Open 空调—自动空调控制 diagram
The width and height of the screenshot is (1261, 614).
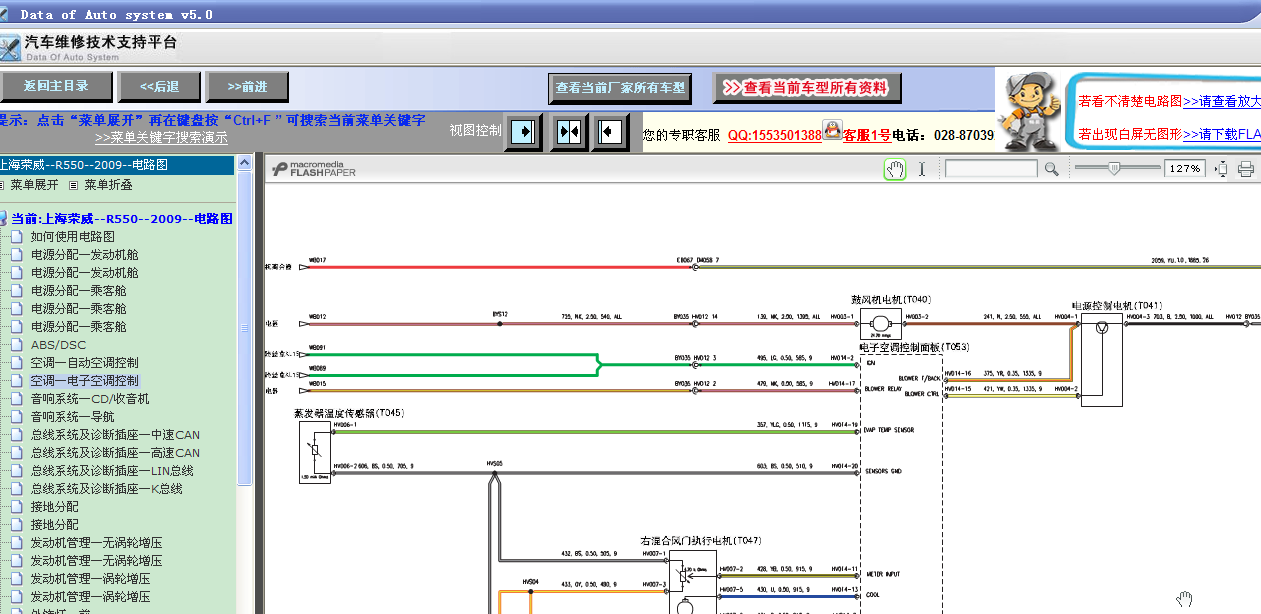click(x=84, y=363)
